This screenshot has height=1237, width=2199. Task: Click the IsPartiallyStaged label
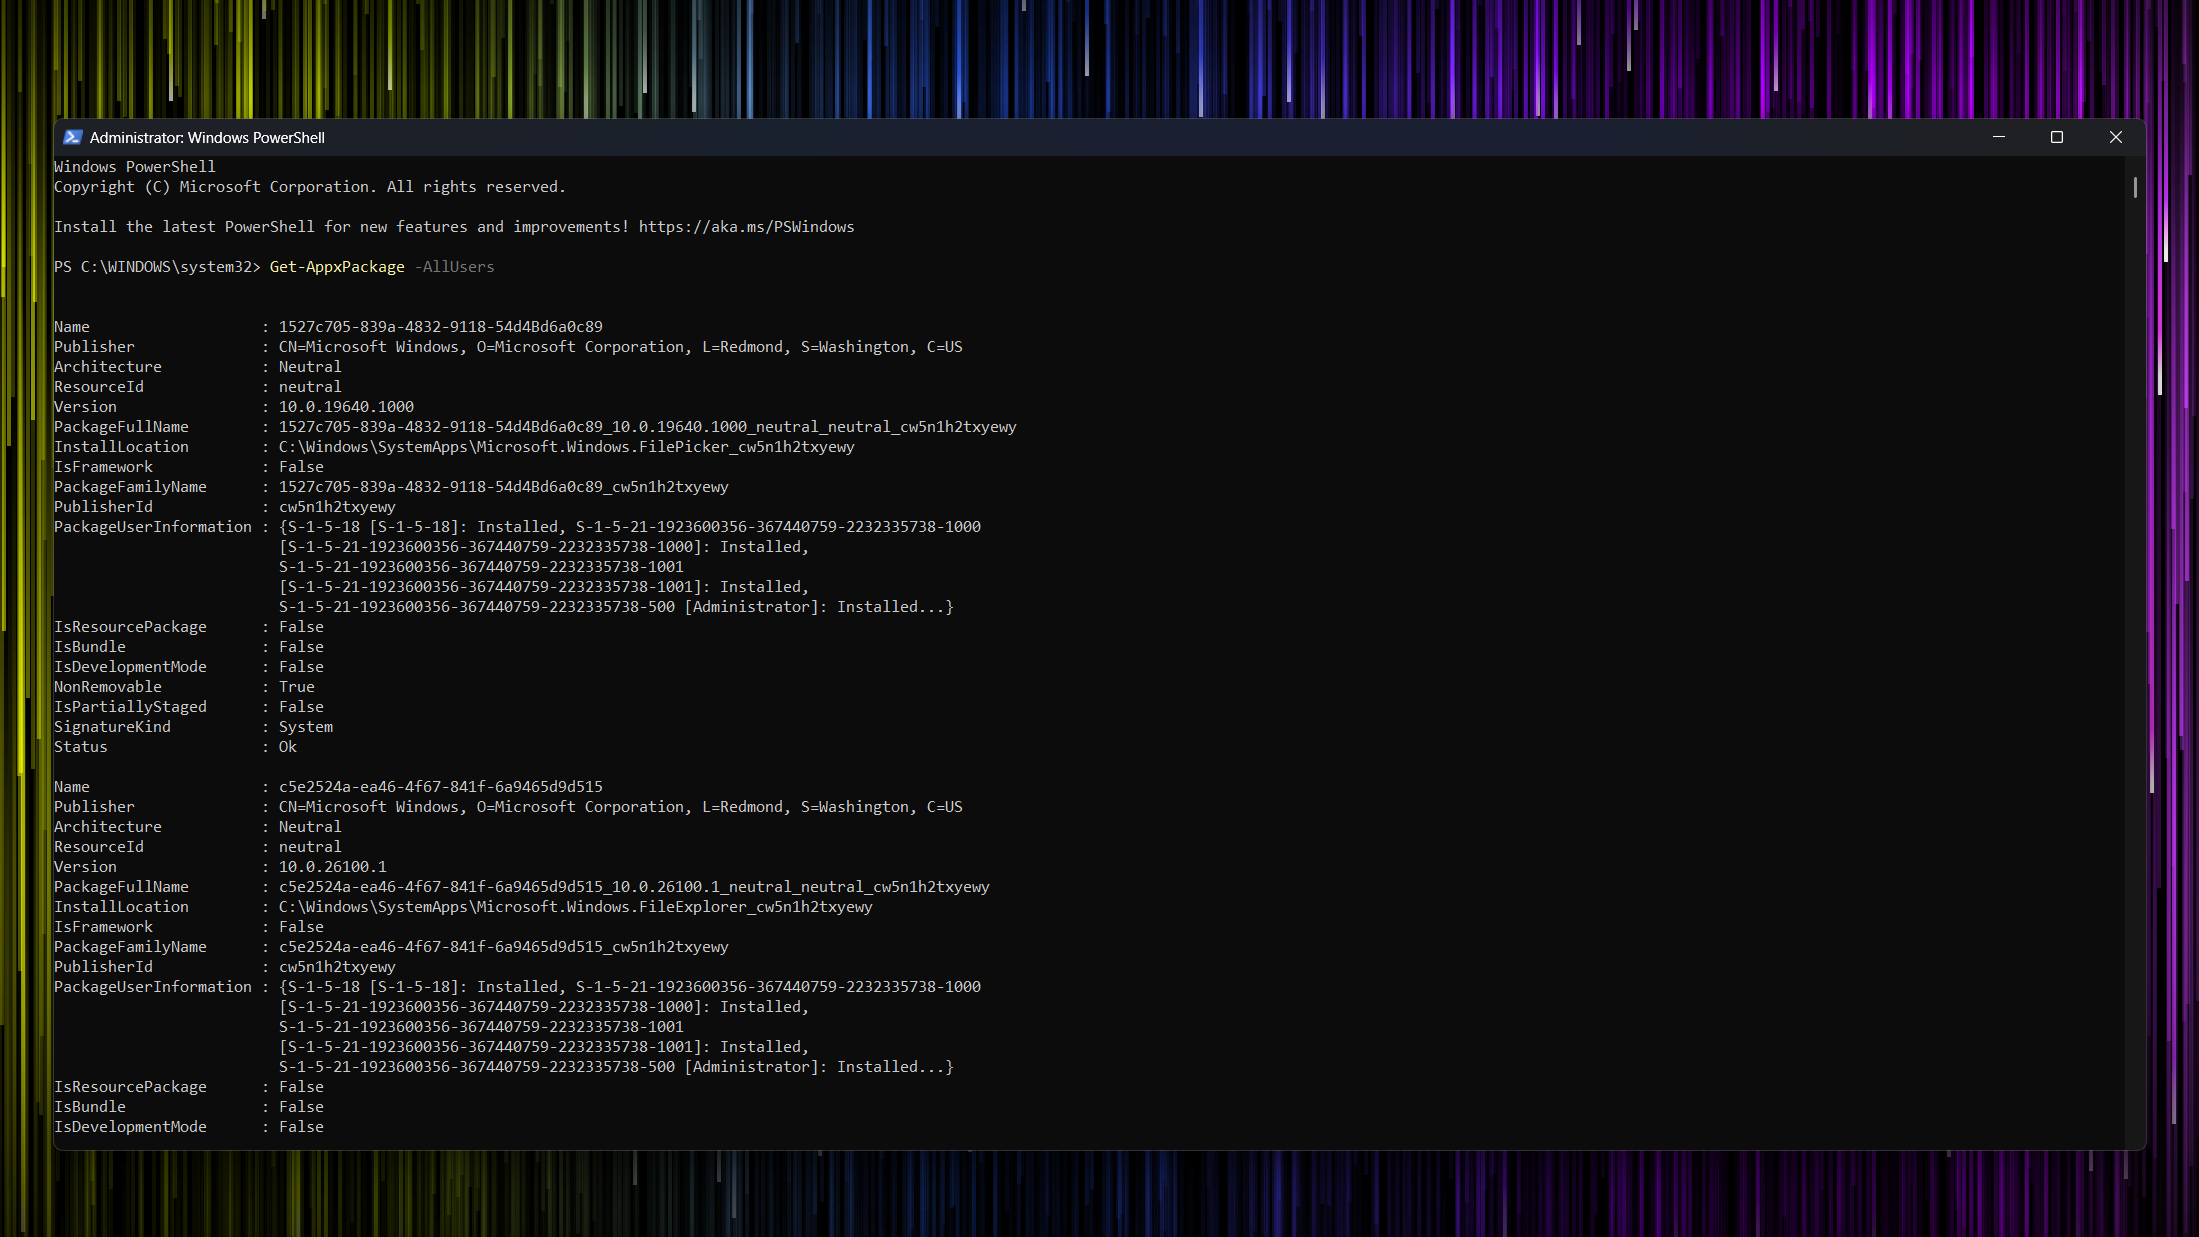(130, 707)
